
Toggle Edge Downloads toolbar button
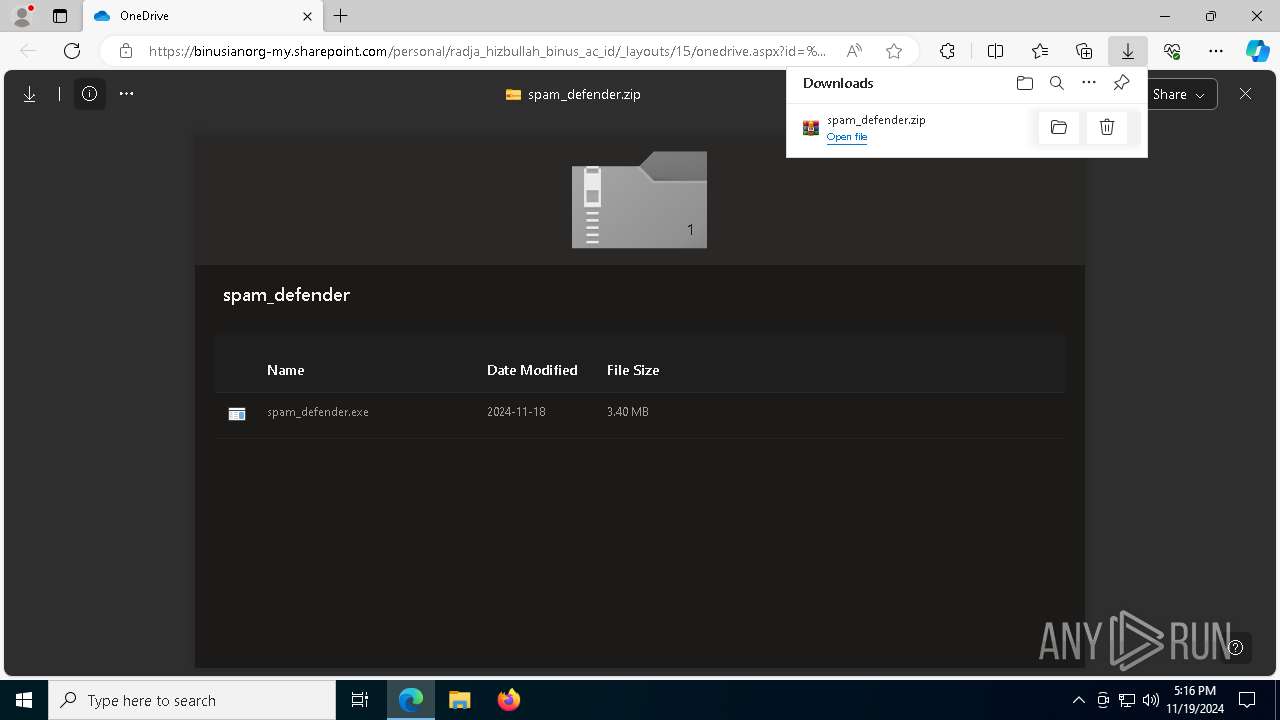1128,51
